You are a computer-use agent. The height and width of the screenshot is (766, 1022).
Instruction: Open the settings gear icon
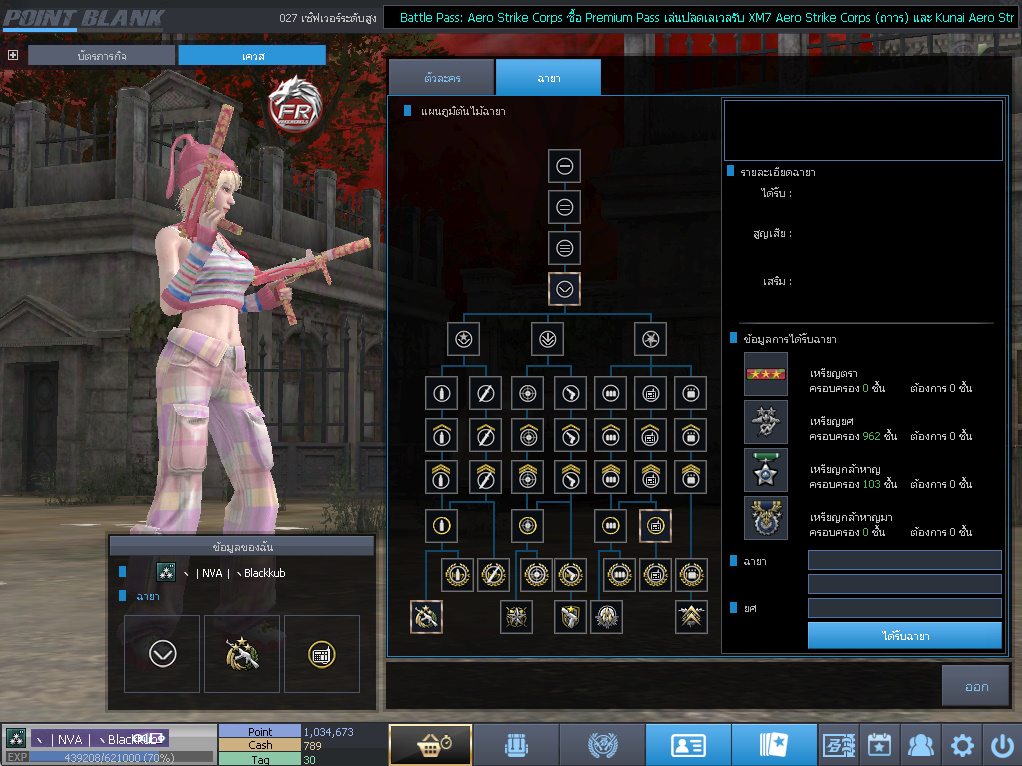pos(962,745)
